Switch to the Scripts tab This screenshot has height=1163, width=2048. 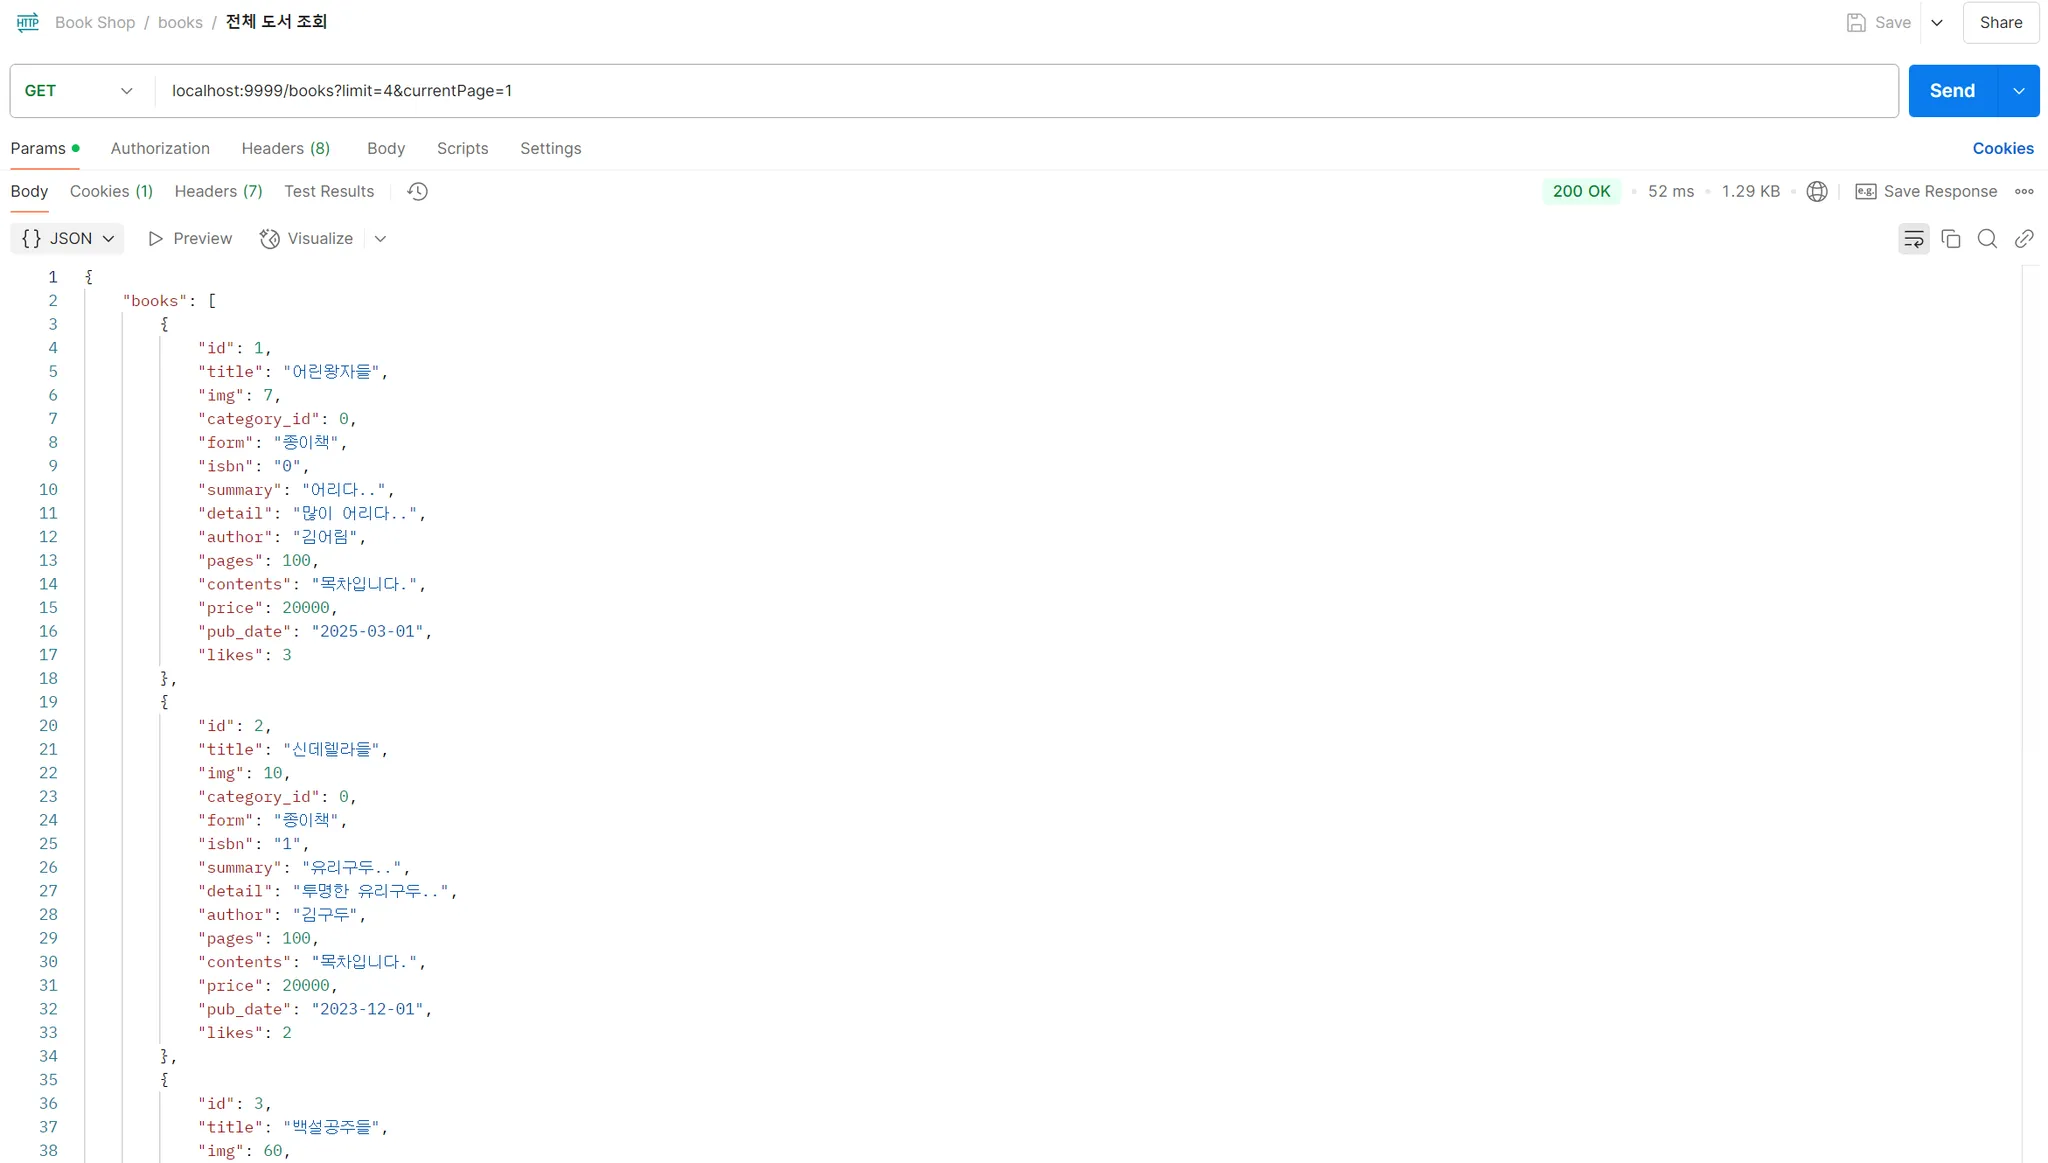(462, 148)
